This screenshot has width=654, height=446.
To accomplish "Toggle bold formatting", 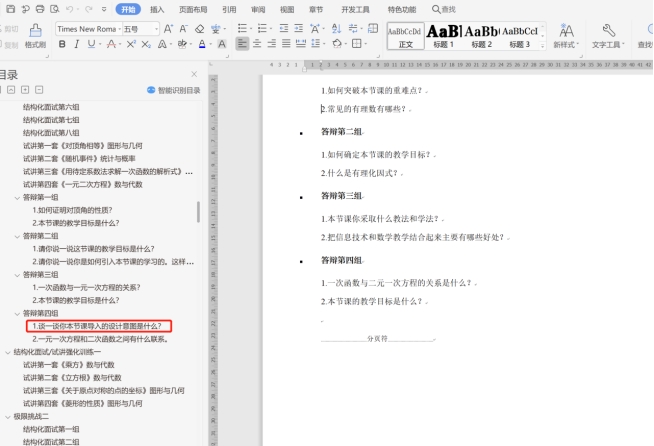I will click(x=60, y=45).
